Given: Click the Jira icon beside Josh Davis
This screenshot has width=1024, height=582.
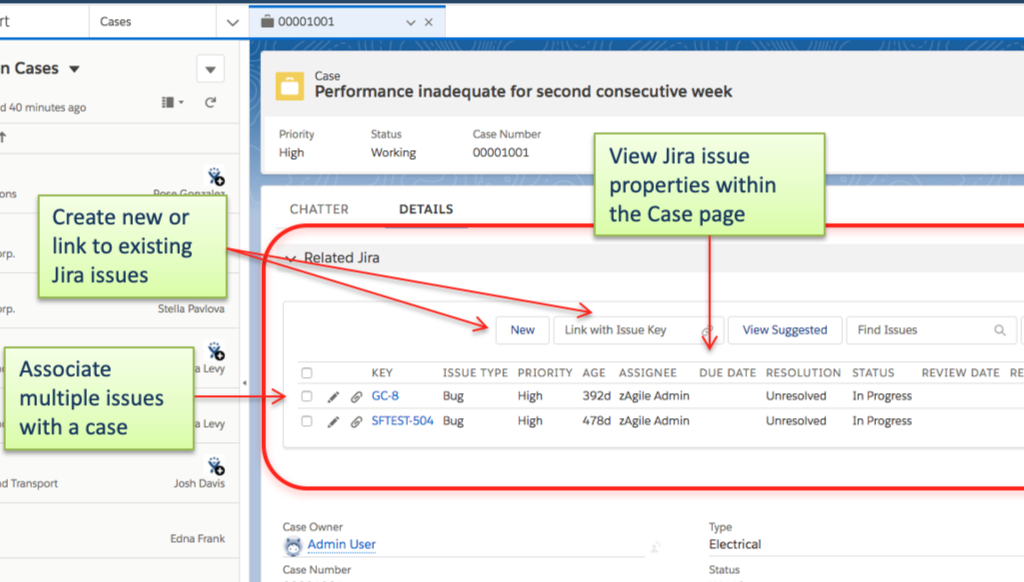Looking at the screenshot, I should 216,464.
